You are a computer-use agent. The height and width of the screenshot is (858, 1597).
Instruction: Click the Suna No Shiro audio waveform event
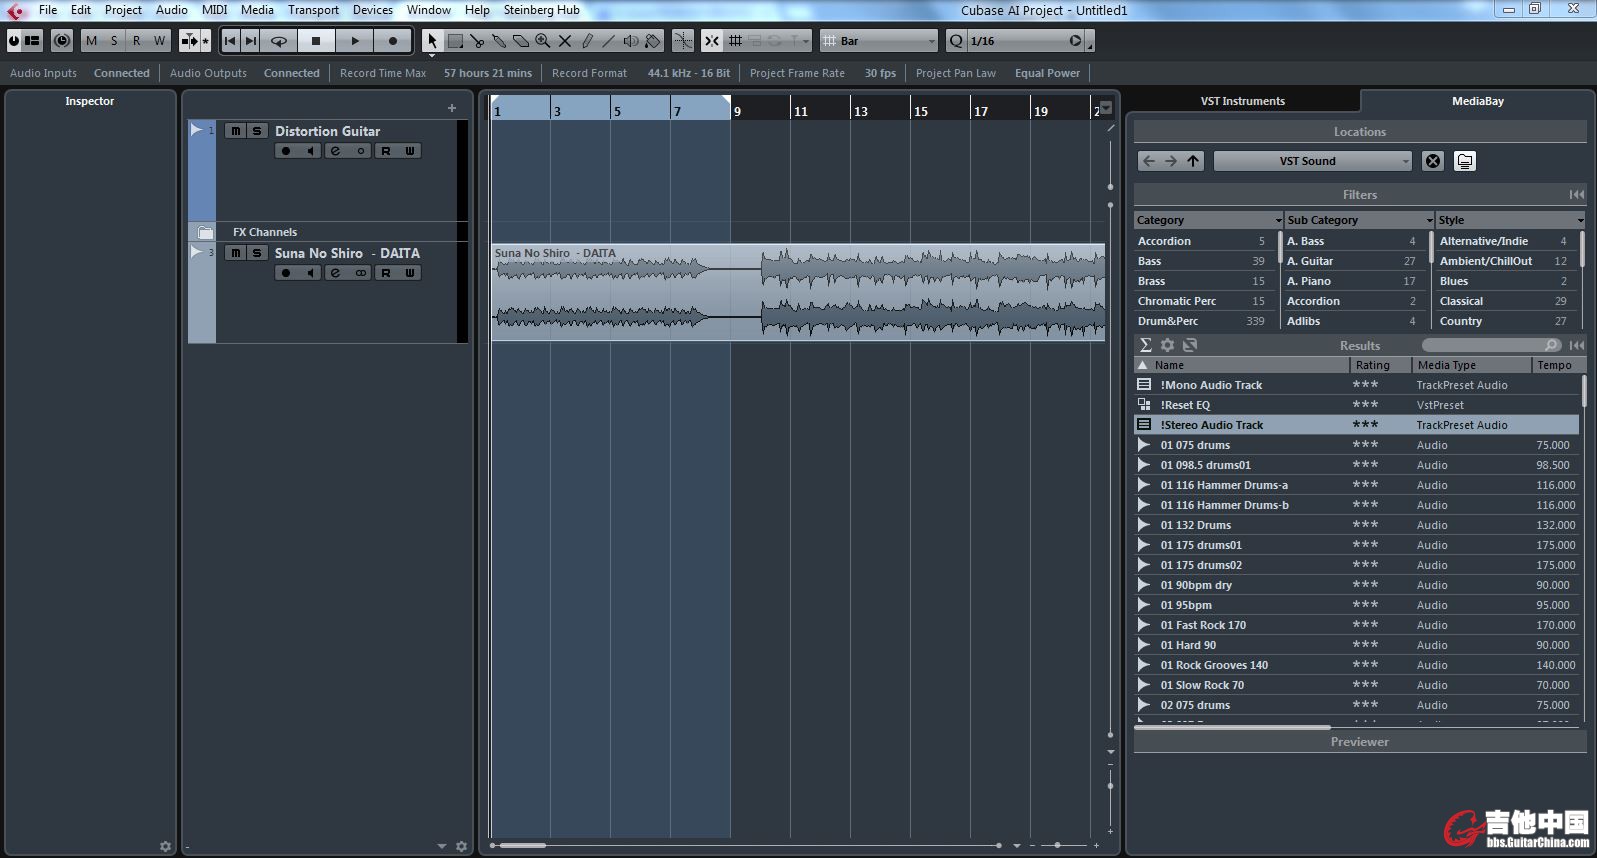coord(798,292)
